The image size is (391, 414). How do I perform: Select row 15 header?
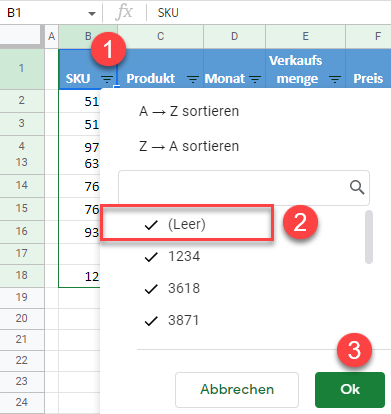22,208
